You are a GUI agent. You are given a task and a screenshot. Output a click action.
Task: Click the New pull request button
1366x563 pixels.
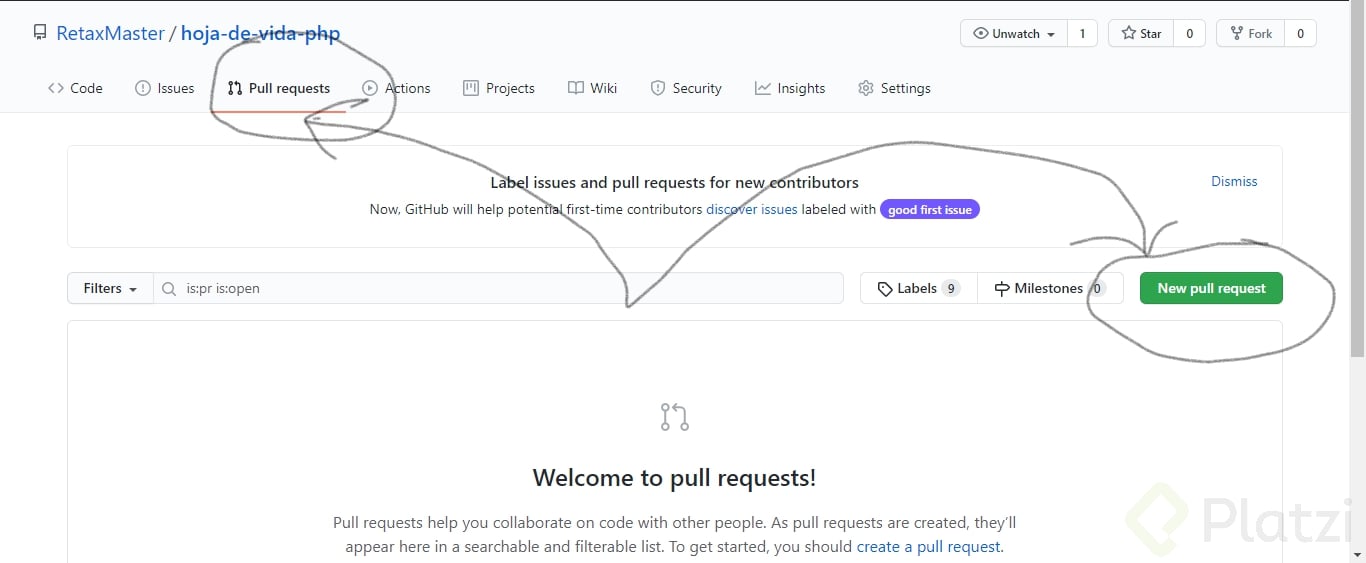click(x=1211, y=288)
